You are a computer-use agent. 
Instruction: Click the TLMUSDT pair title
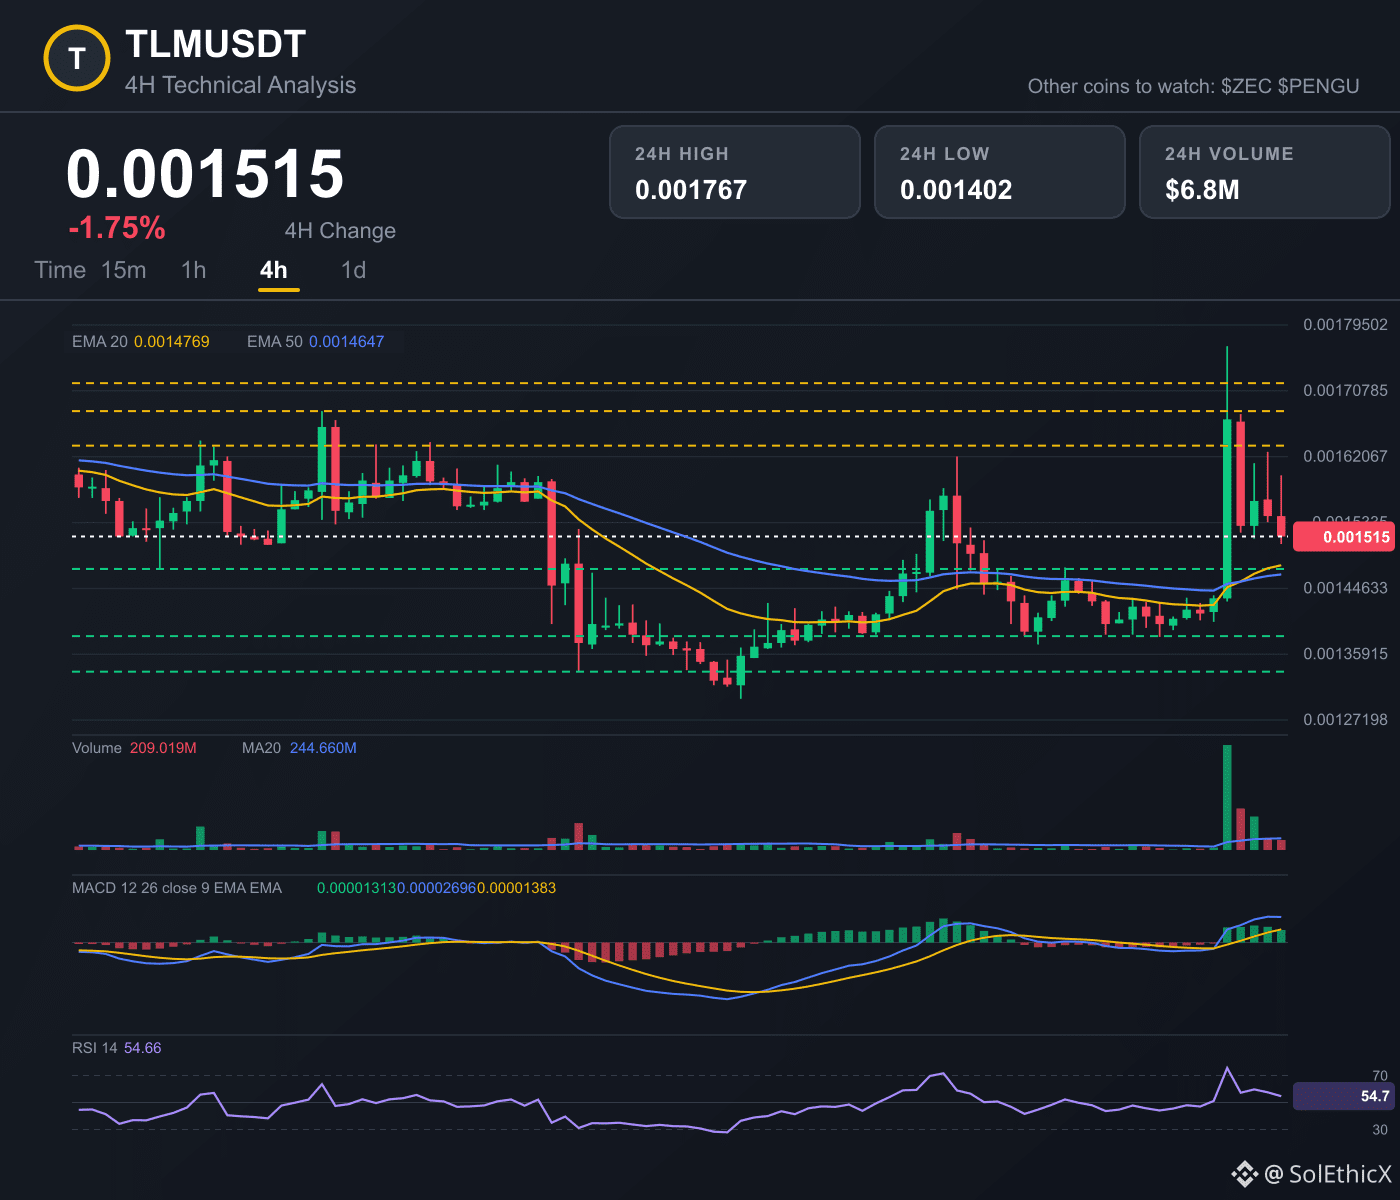[215, 44]
